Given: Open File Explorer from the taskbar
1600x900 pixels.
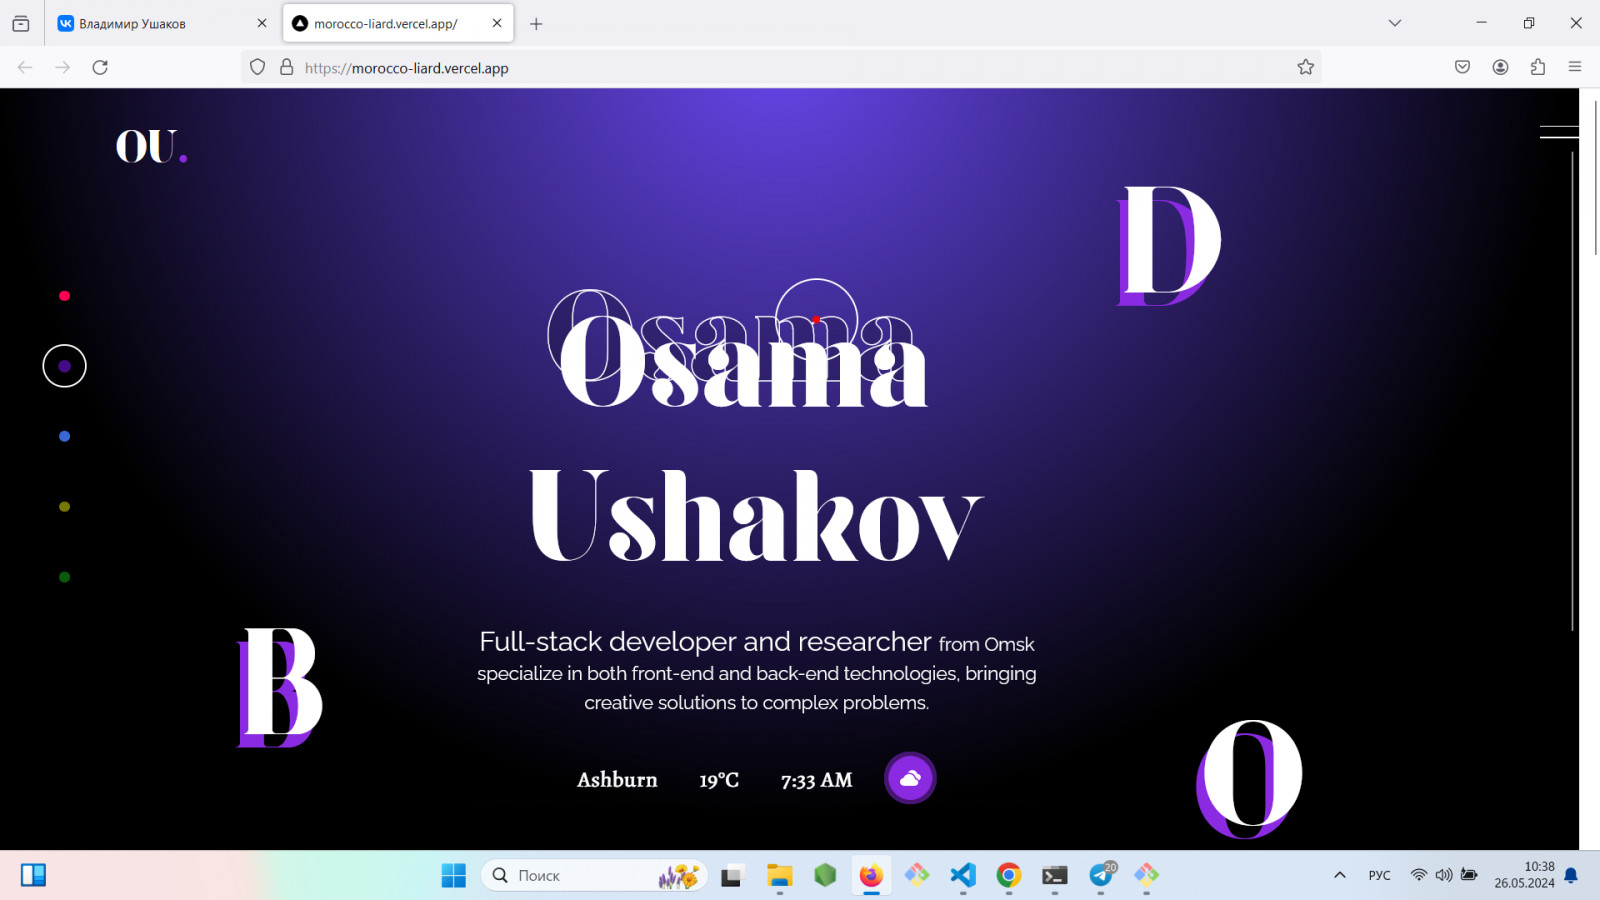Looking at the screenshot, I should click(x=779, y=875).
